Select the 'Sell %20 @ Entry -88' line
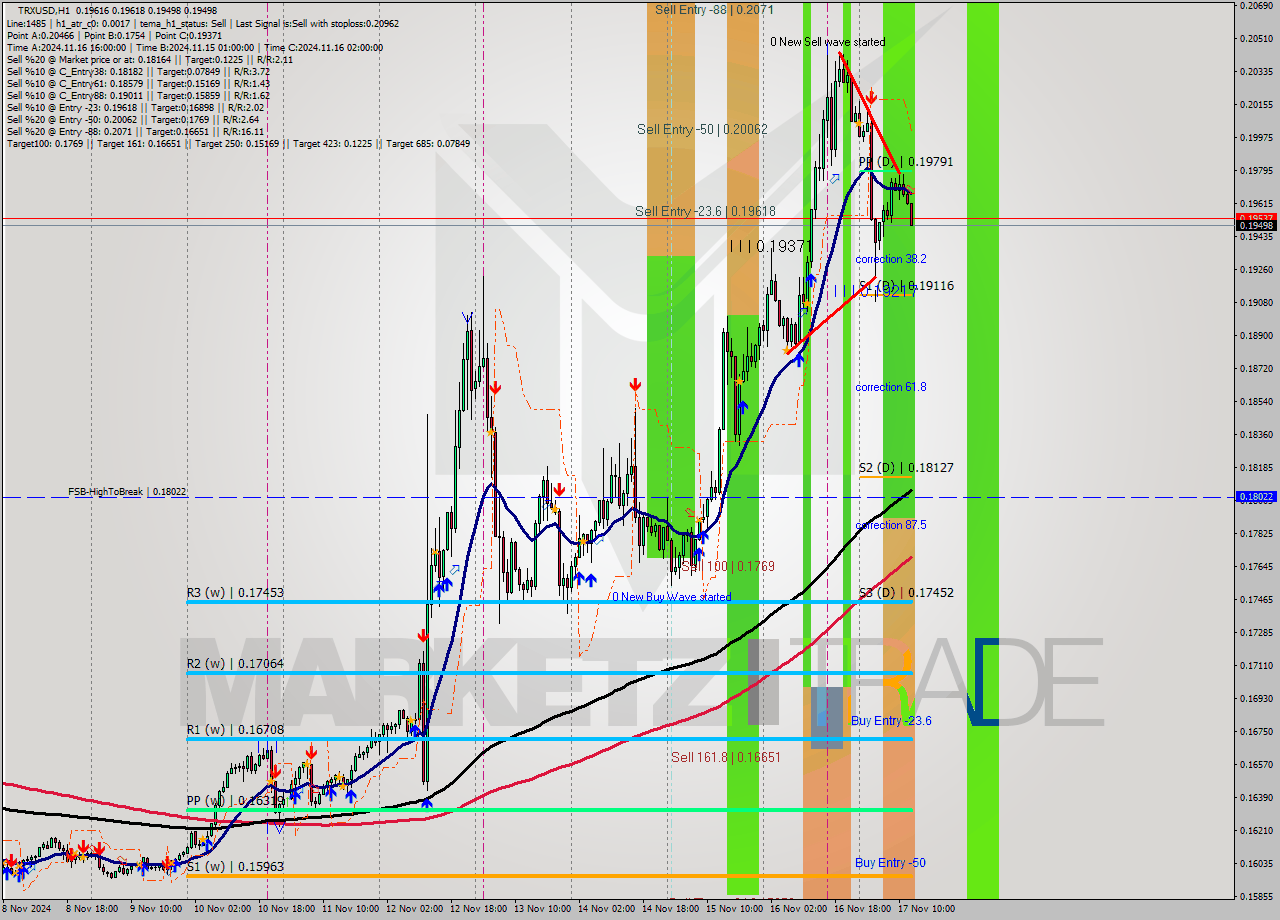The width and height of the screenshot is (1280, 920). 135,131
